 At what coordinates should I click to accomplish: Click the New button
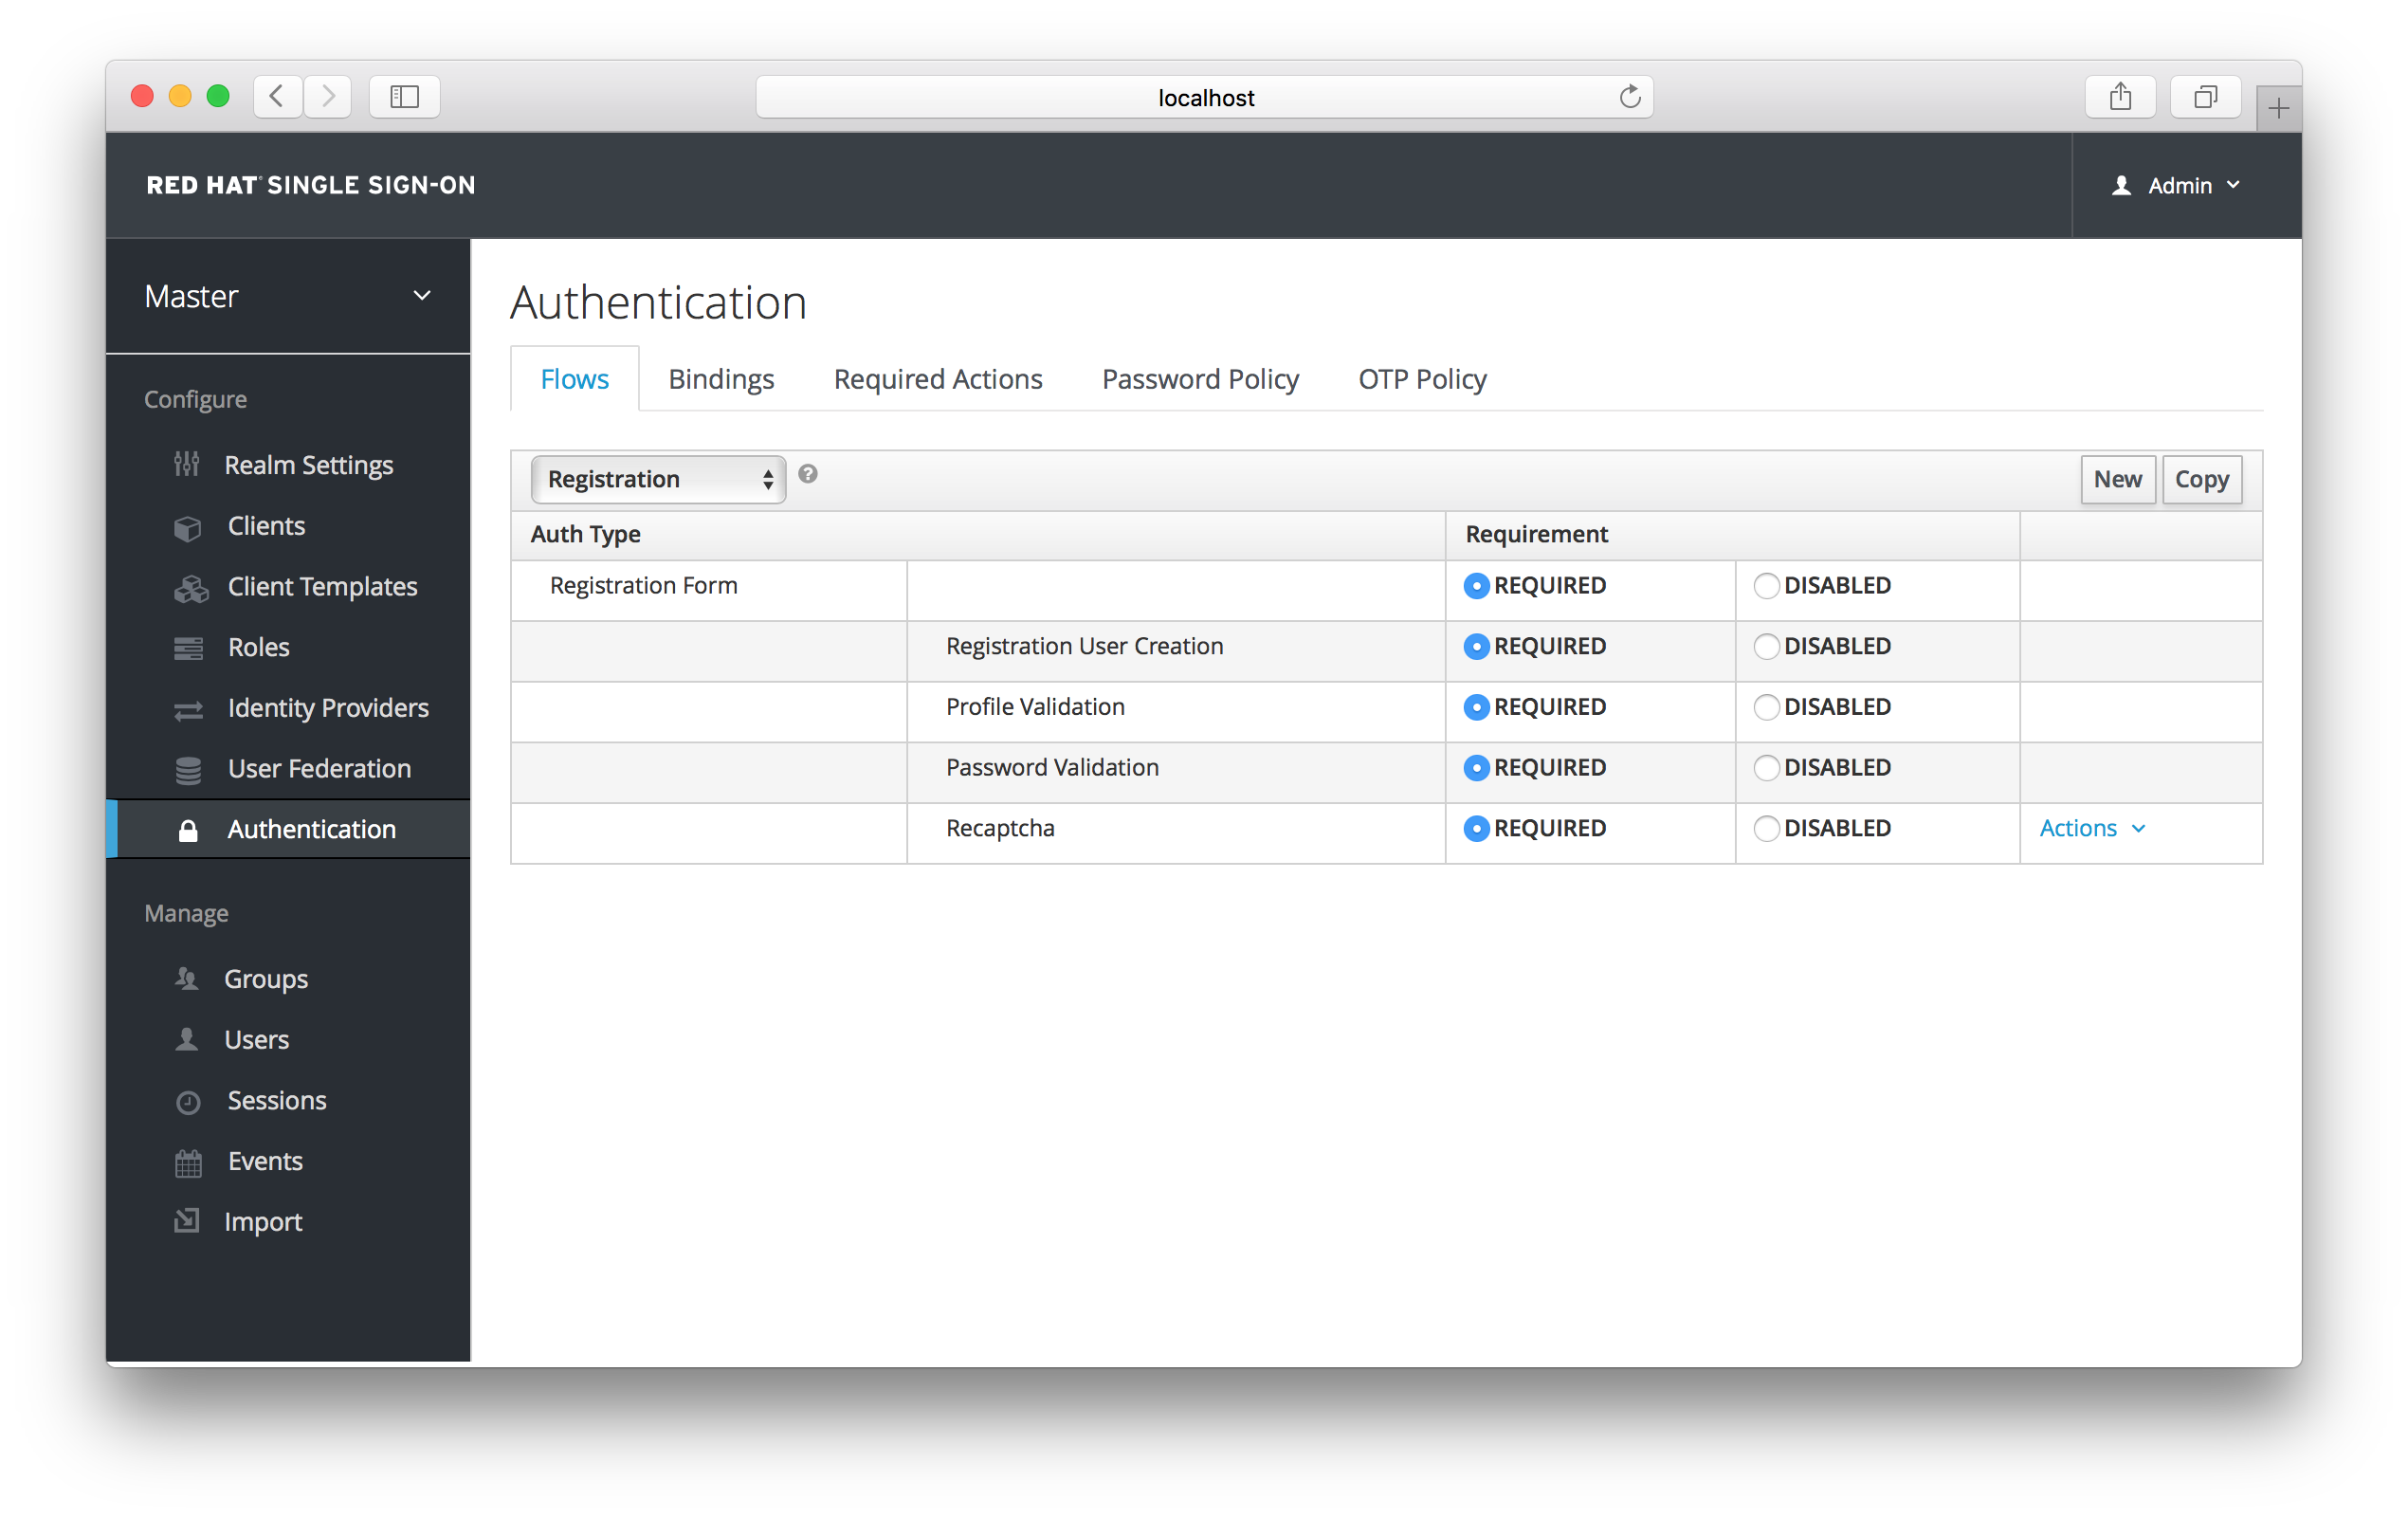[x=2116, y=478]
